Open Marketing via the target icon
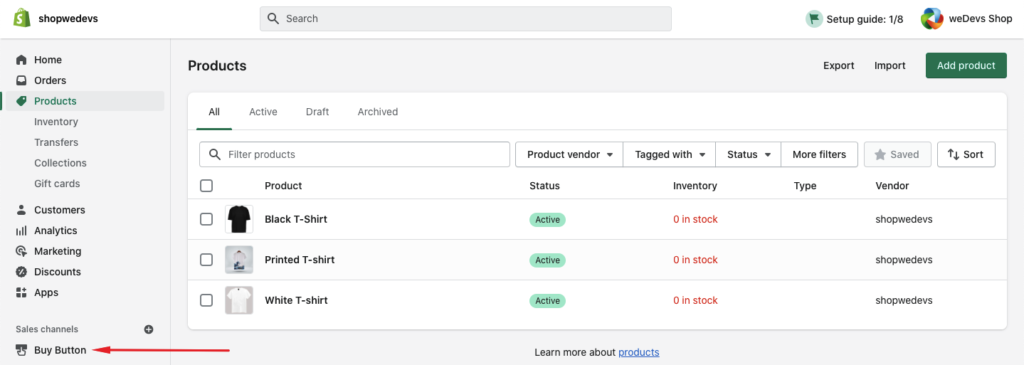The height and width of the screenshot is (365, 1024). pos(22,251)
